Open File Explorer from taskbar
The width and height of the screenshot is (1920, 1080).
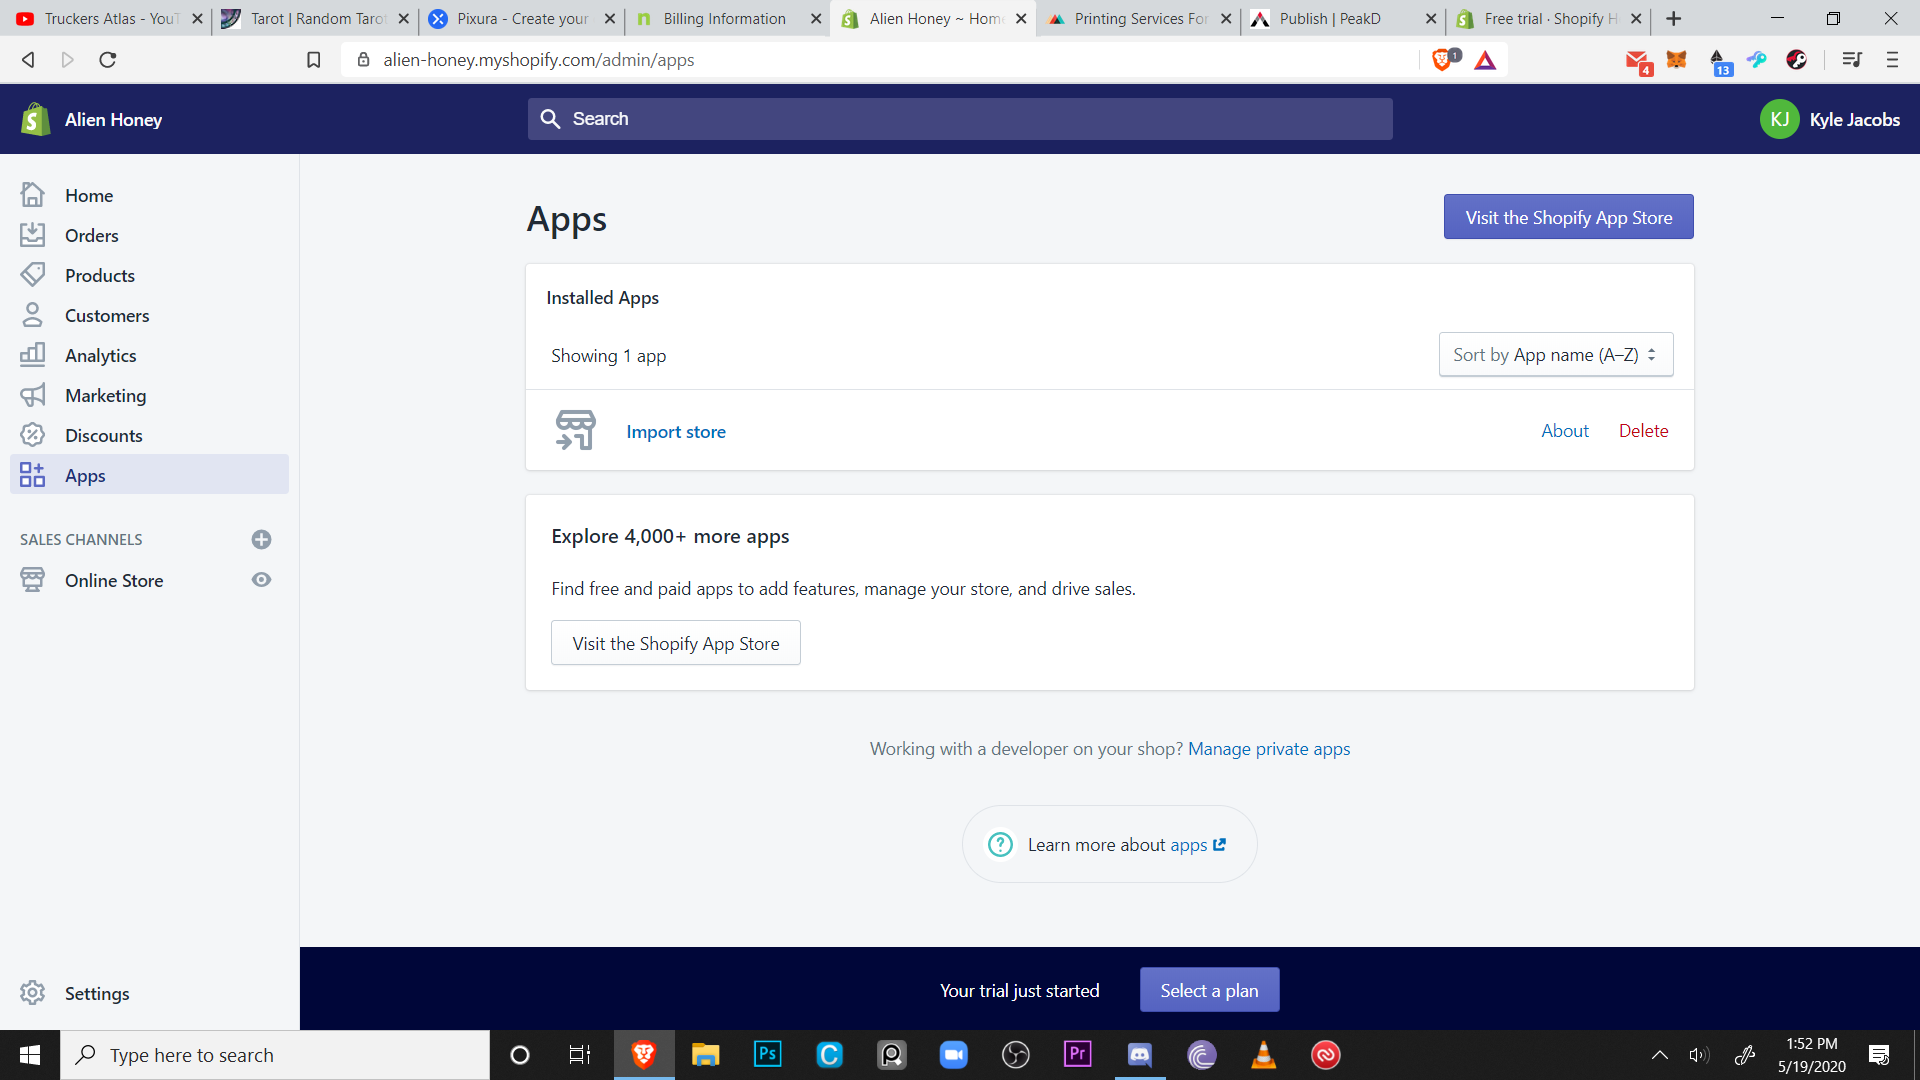[x=705, y=1055]
